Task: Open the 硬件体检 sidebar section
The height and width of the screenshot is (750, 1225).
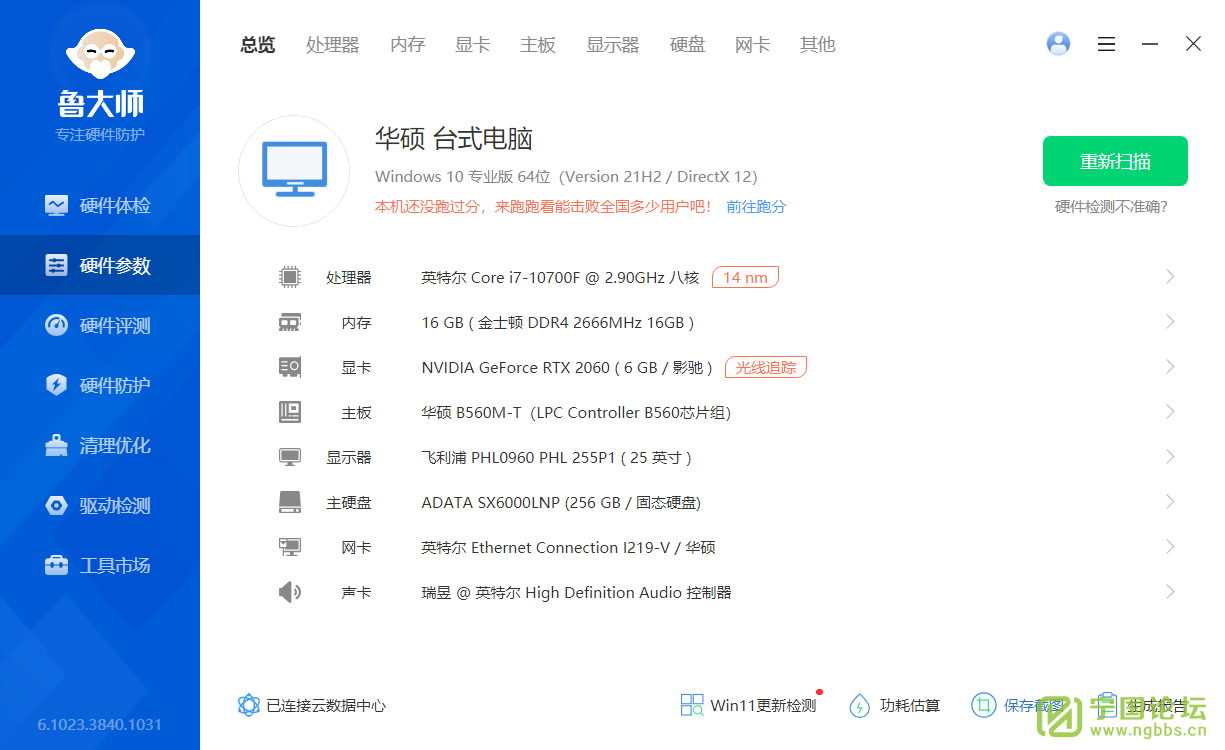Action: coord(100,205)
